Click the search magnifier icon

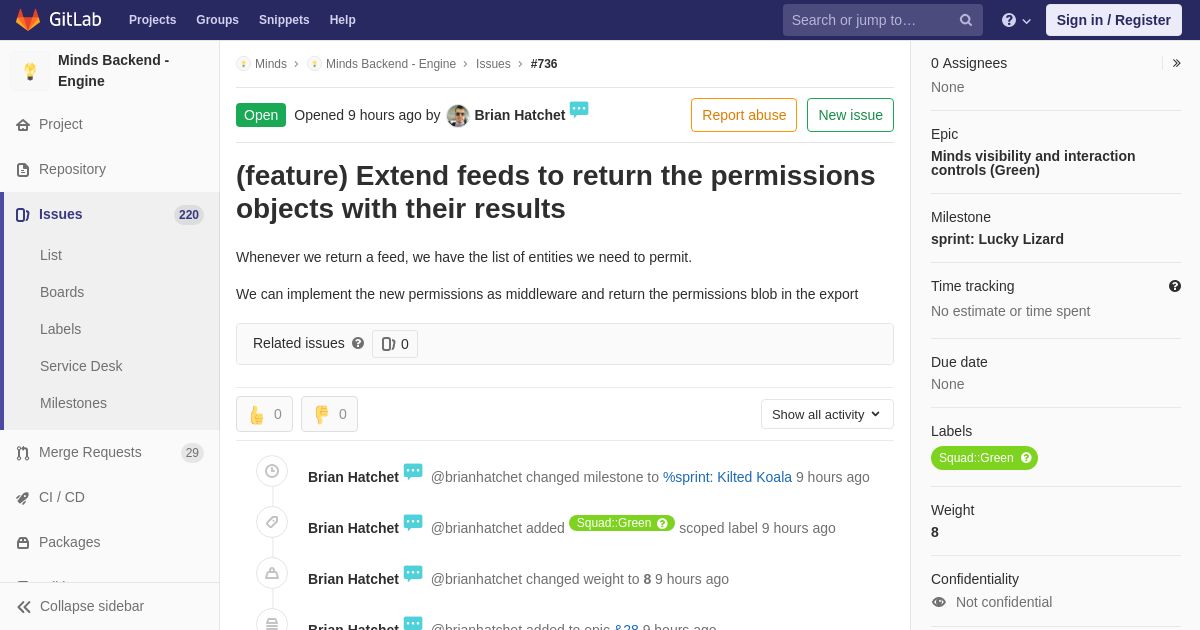[x=966, y=20]
